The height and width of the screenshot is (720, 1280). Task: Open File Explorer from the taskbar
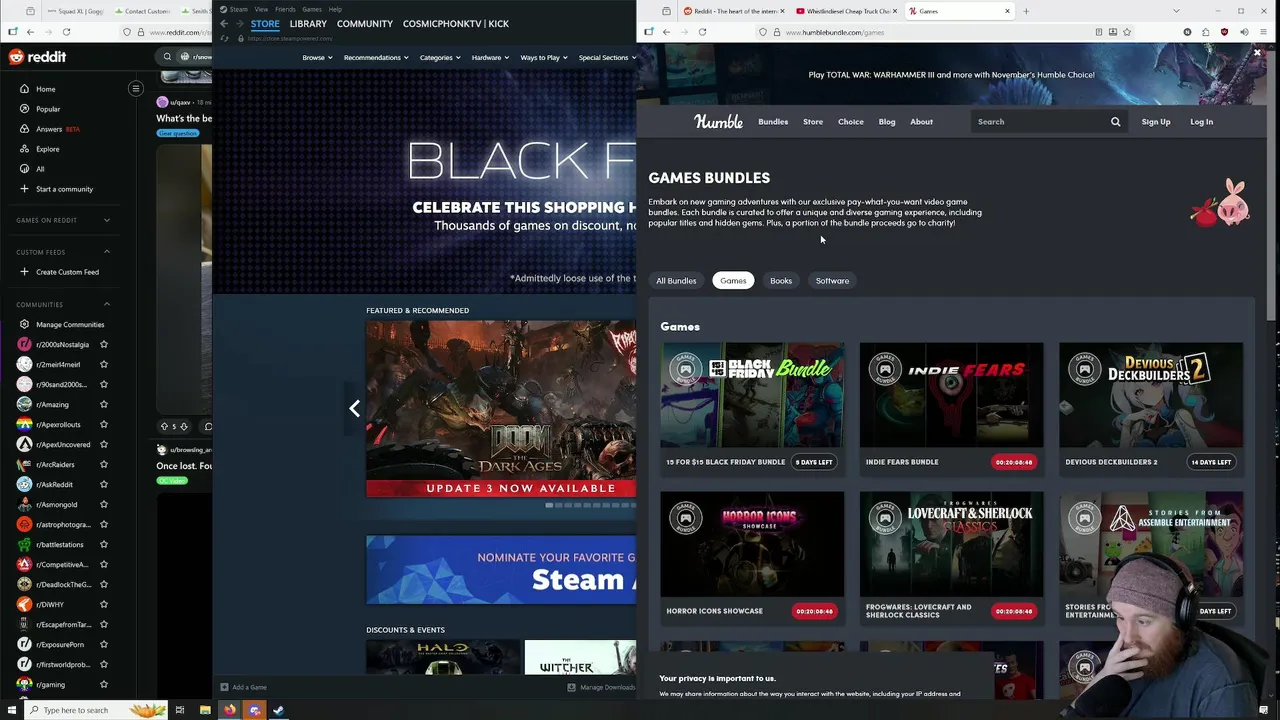(205, 710)
